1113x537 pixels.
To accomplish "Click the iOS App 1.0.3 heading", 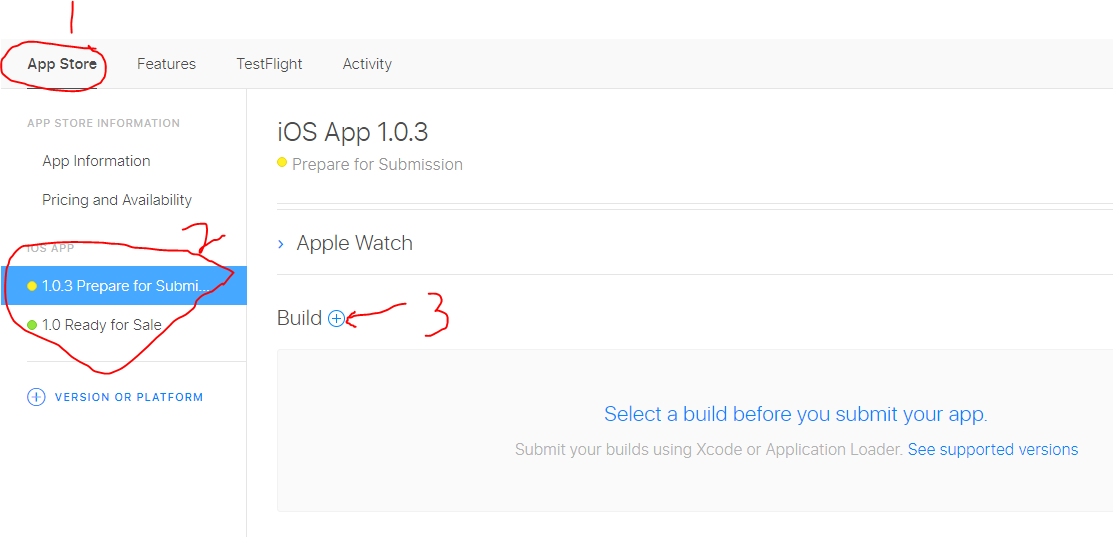I will coord(353,132).
